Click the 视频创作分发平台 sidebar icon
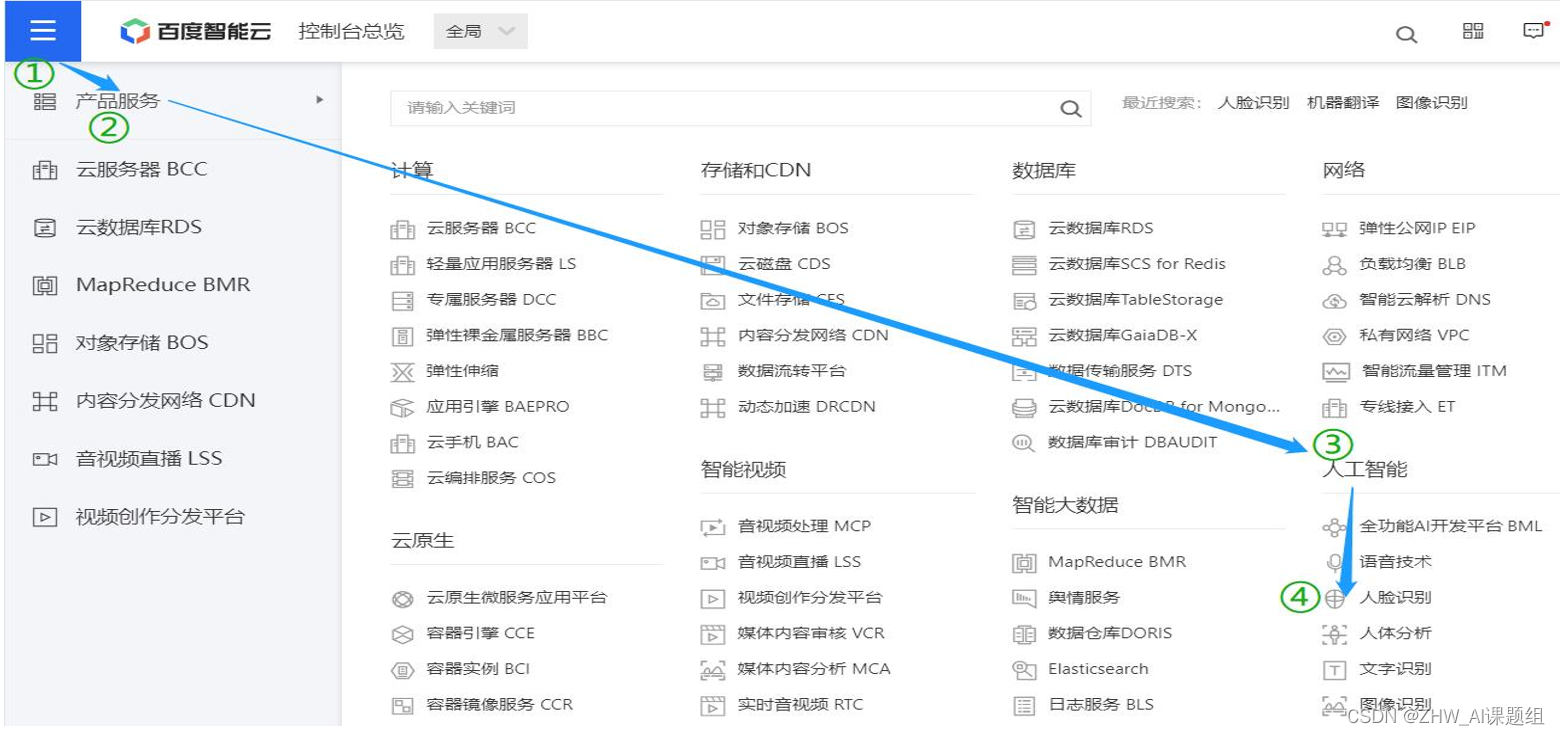Screen dimensions: 1560x735 pos(45,517)
